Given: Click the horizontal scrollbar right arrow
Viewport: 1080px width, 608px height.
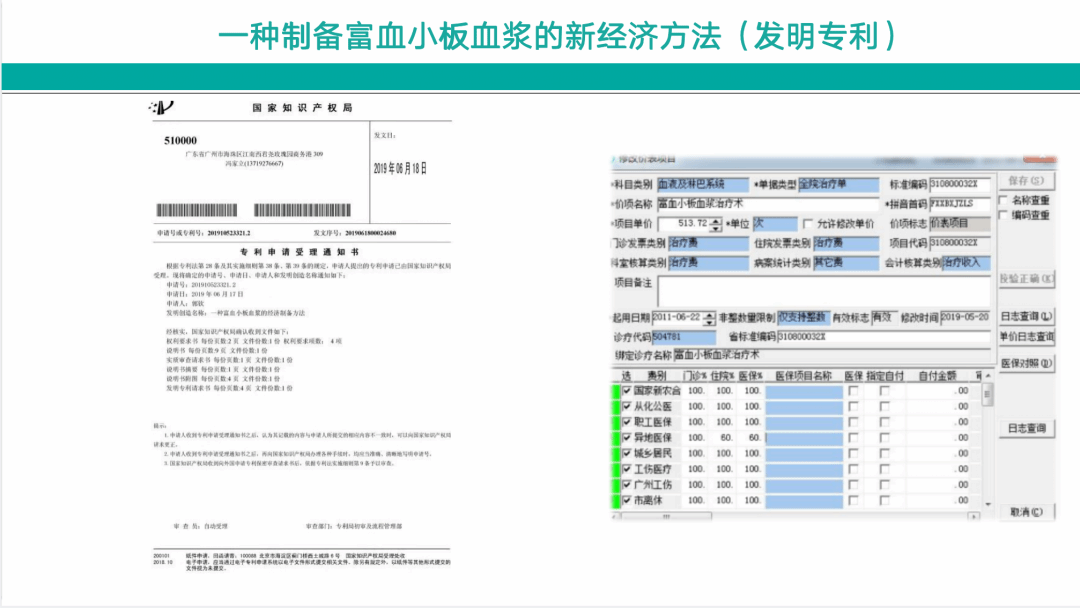Looking at the screenshot, I should point(975,515).
